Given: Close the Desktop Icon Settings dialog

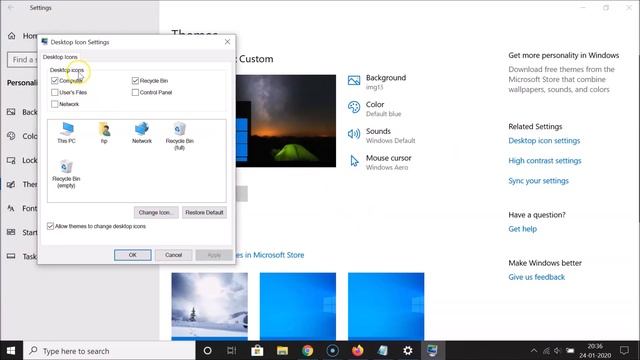Looking at the screenshot, I should [227, 42].
